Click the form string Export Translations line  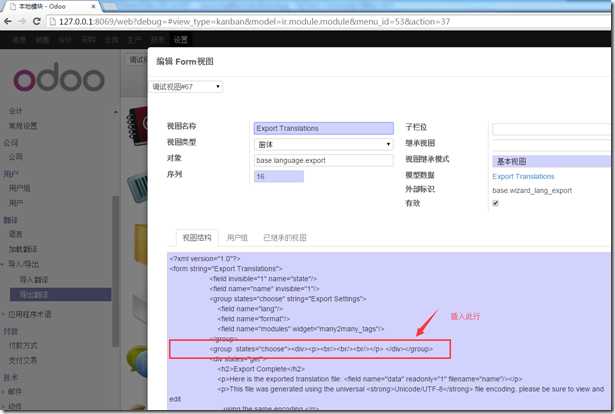click(226, 269)
